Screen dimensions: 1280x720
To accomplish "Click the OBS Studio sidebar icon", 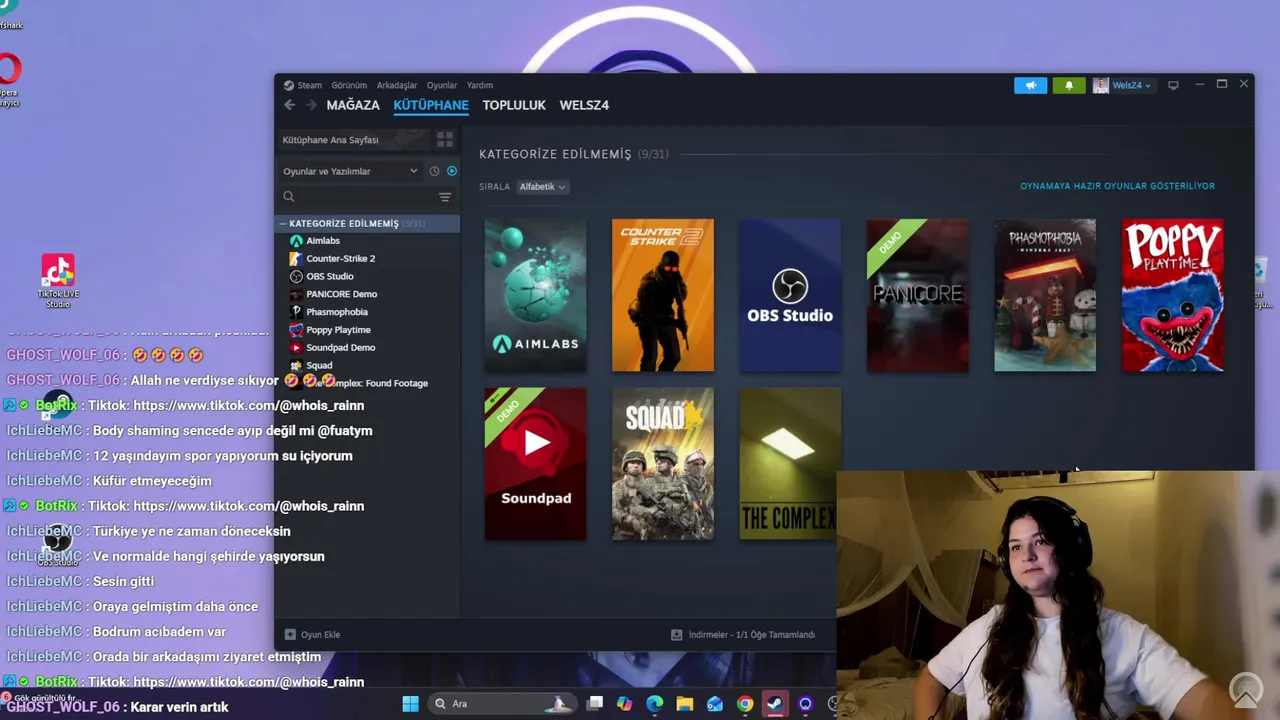I will 296,277.
